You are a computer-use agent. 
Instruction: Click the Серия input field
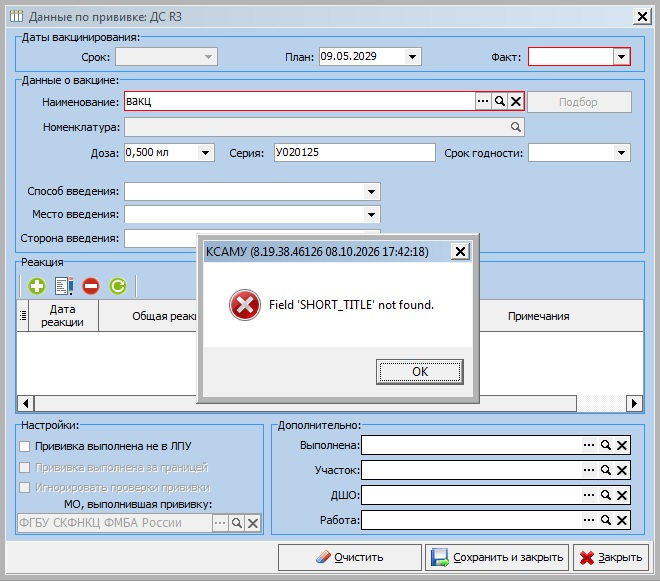354,152
